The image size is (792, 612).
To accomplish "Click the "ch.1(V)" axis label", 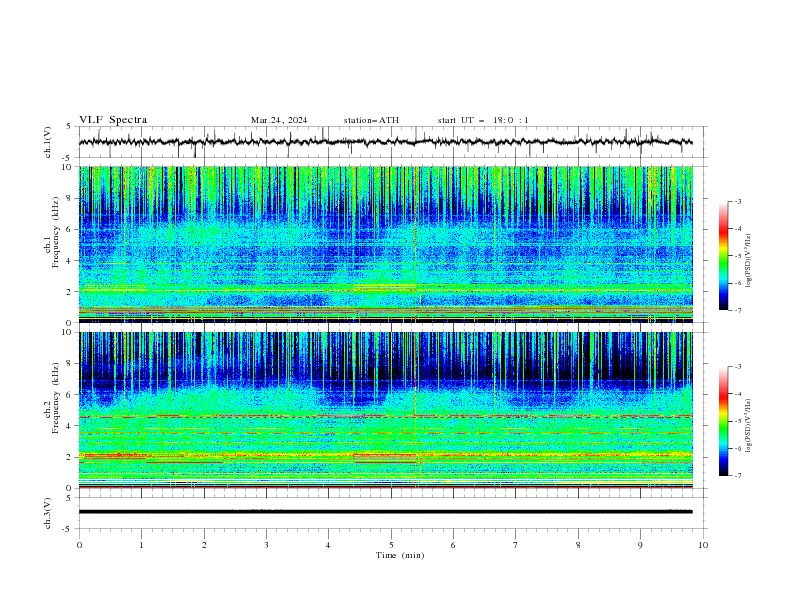I will tap(48, 142).
